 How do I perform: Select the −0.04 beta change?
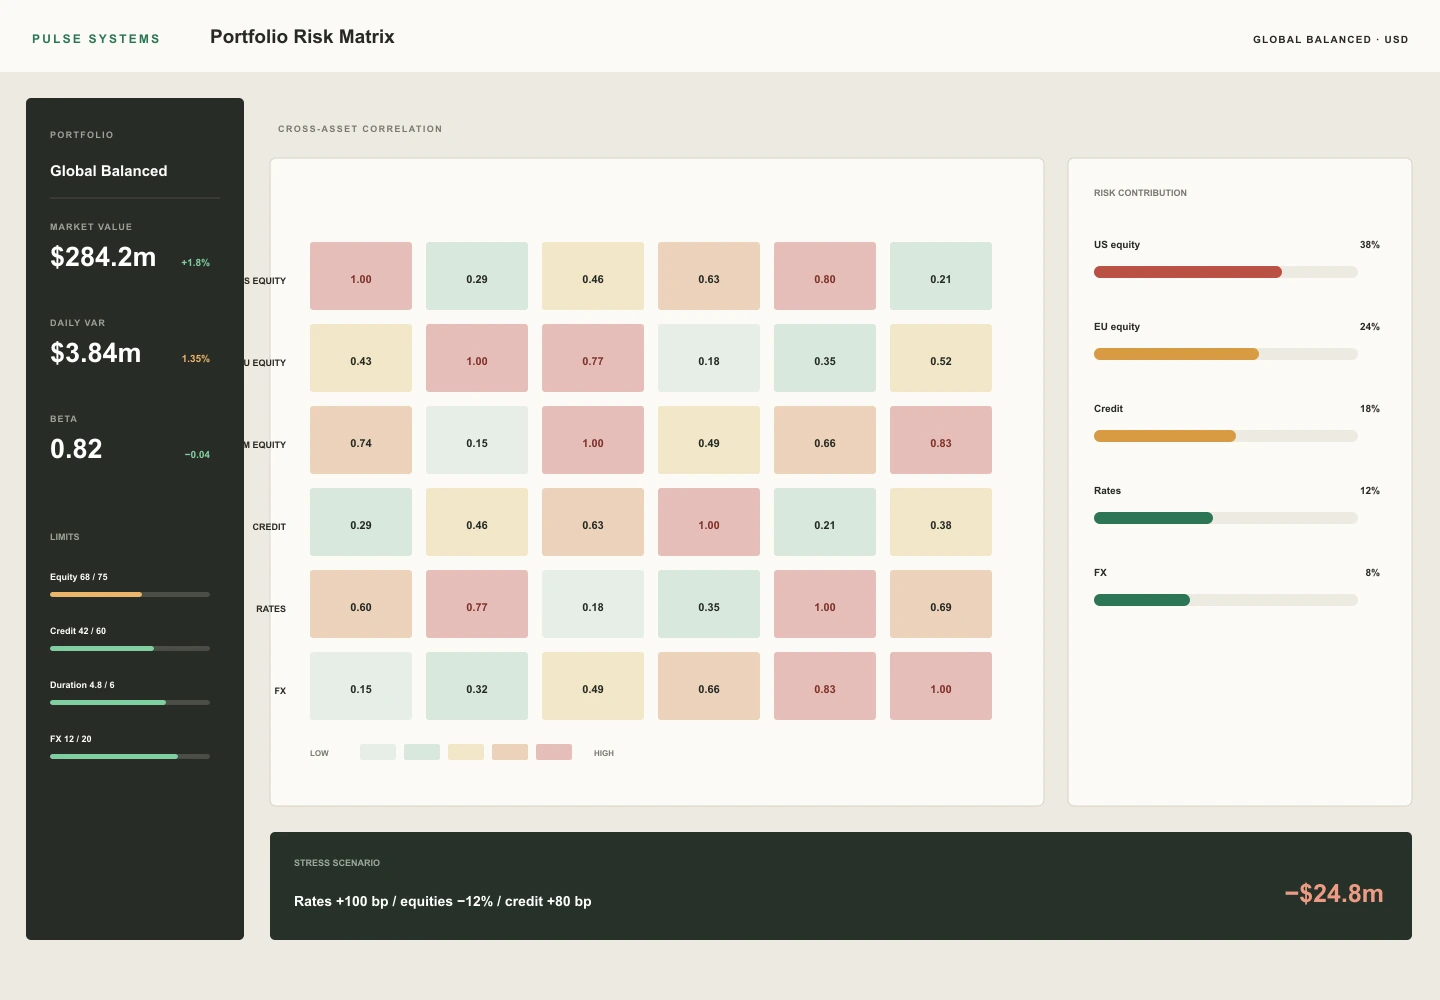pos(197,455)
